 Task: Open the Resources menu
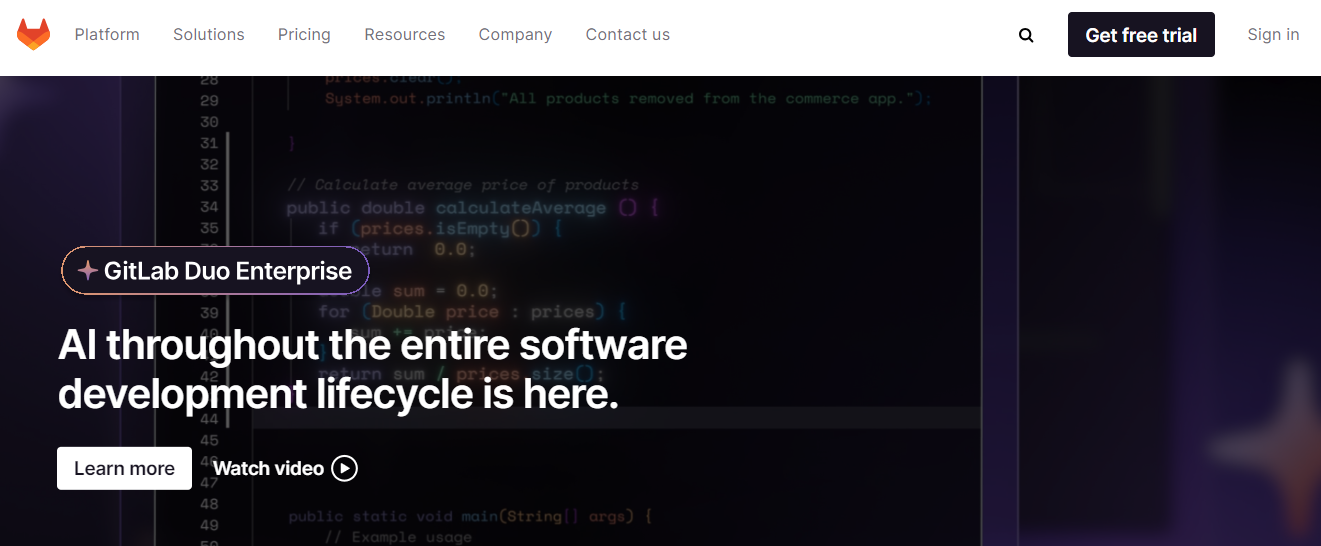click(405, 34)
